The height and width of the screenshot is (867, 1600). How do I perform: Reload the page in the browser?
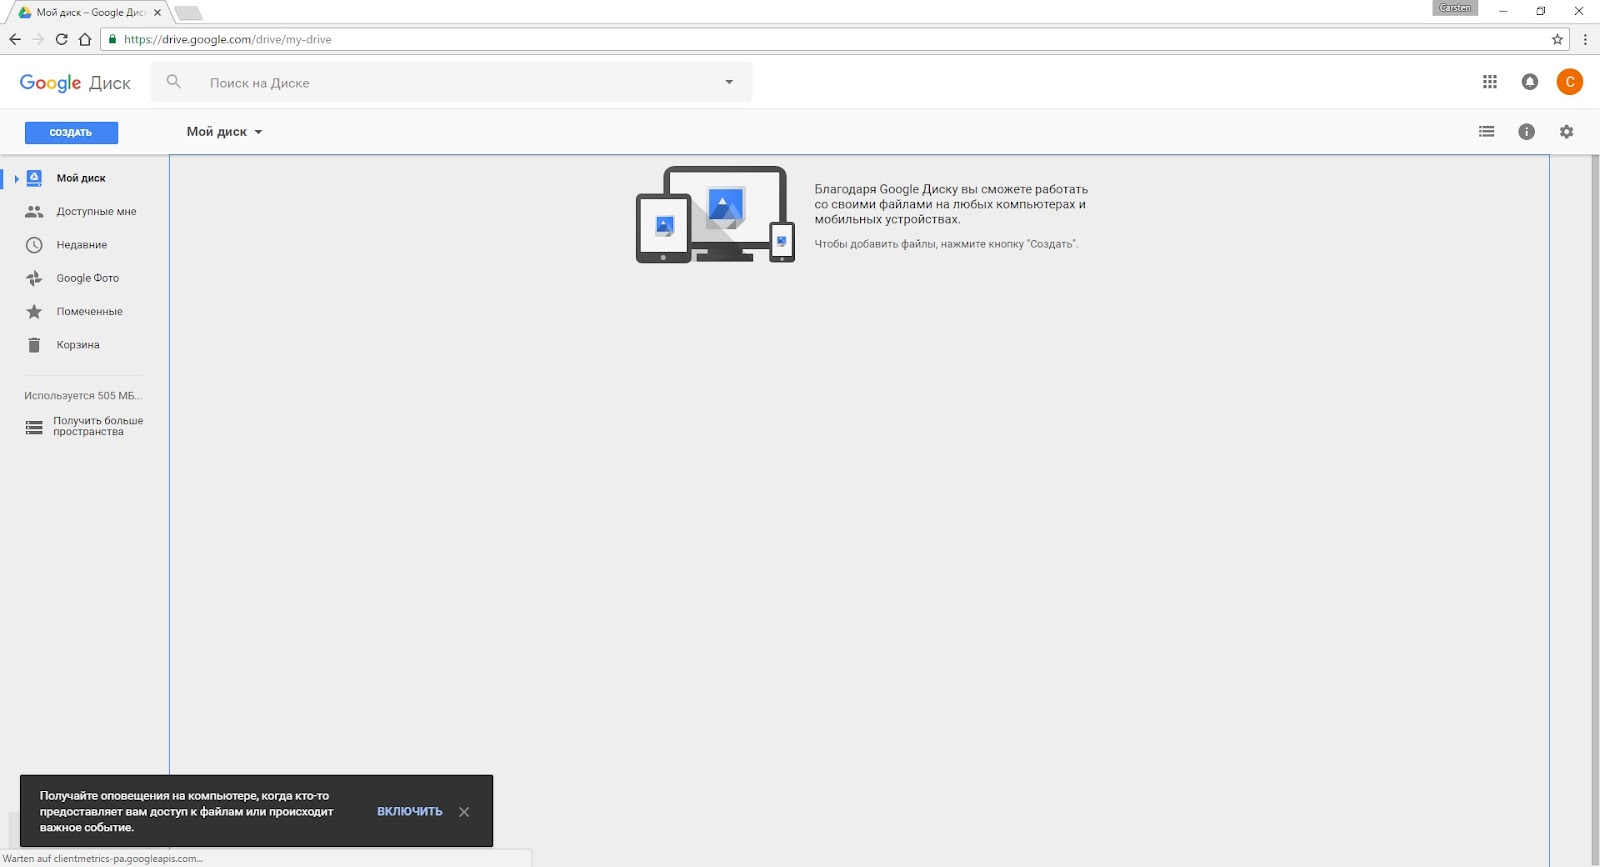click(x=61, y=39)
